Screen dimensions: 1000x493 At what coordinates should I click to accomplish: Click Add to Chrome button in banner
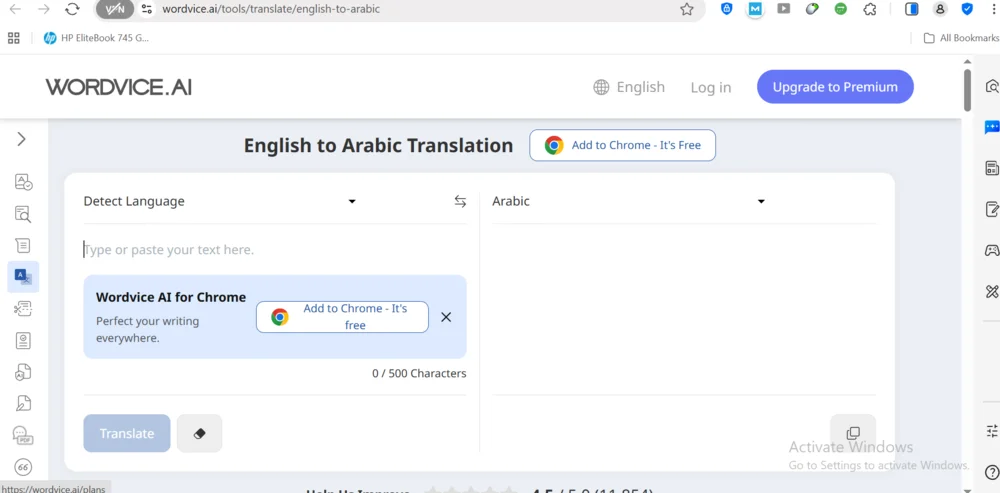[342, 317]
